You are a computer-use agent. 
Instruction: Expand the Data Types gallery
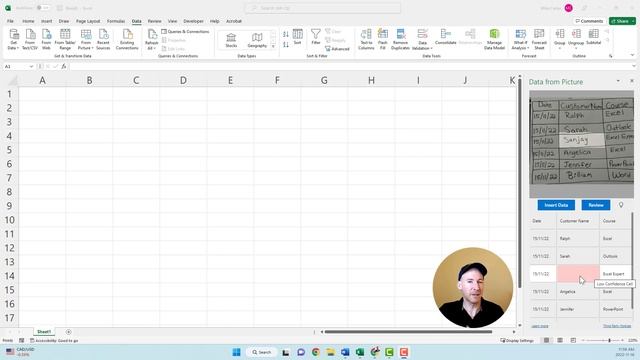click(273, 47)
